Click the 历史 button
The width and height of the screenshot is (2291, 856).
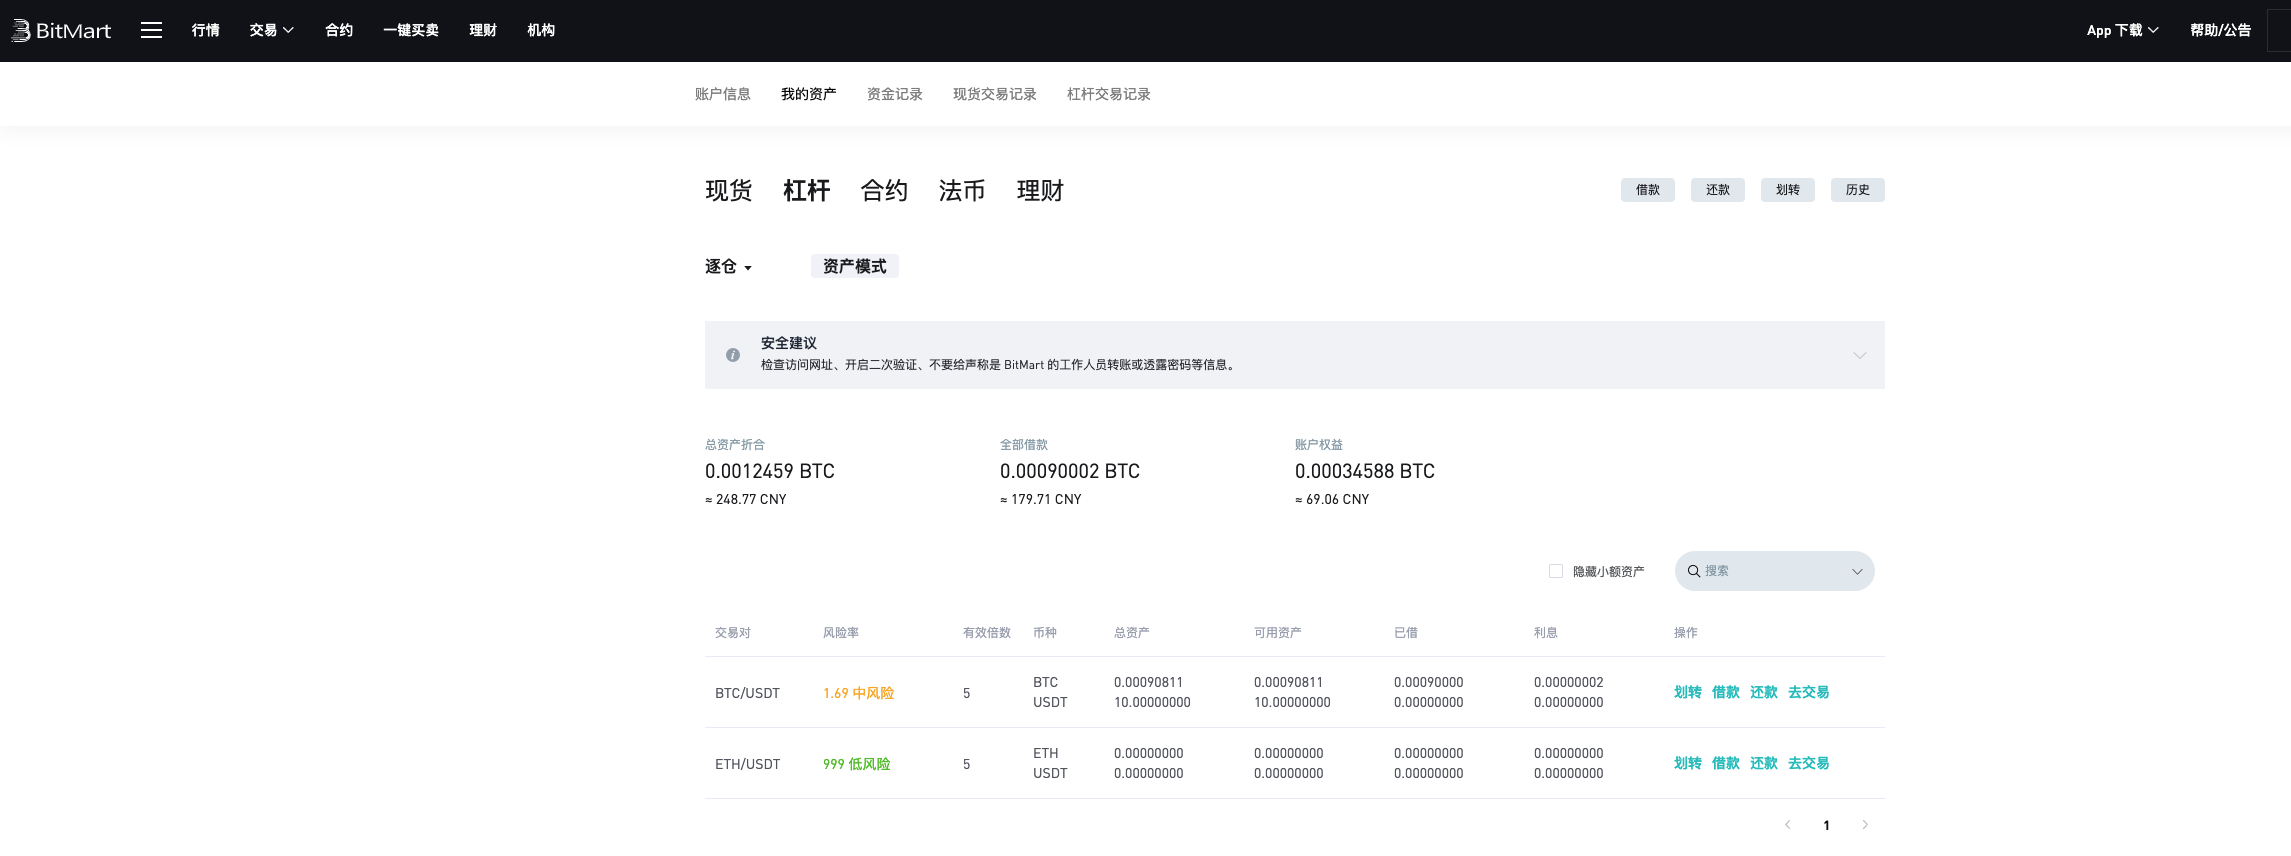pos(1857,190)
